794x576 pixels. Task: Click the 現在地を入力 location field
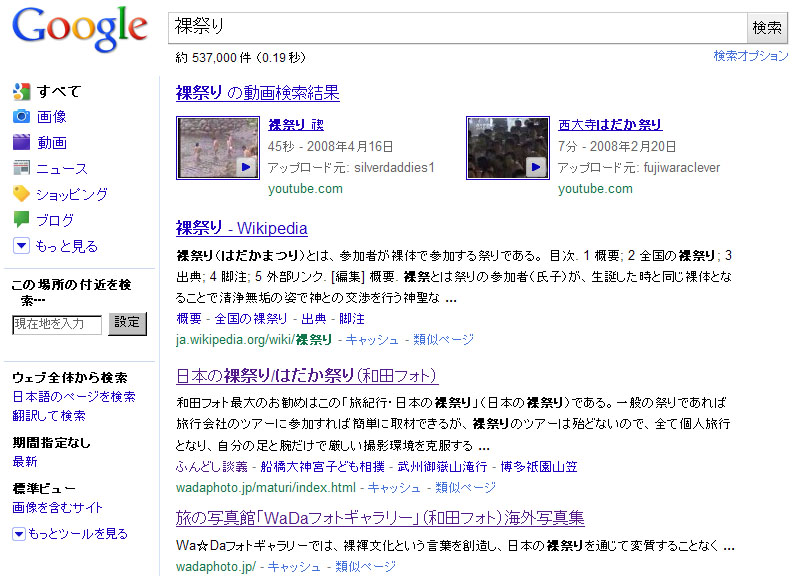57,324
